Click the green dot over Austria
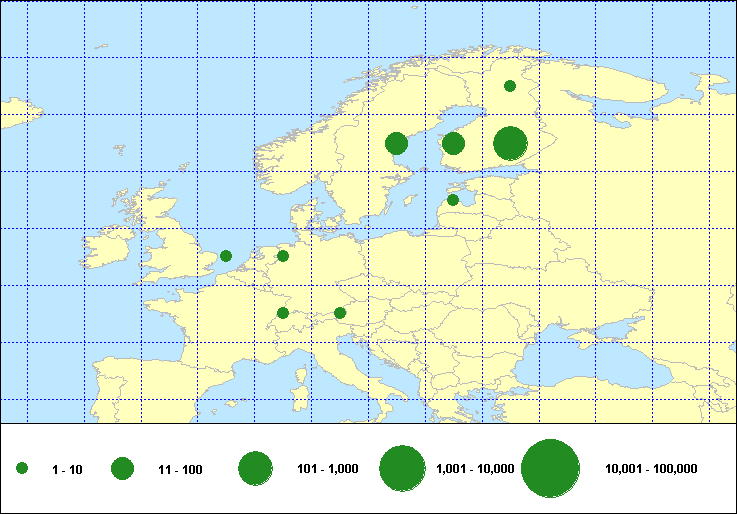The image size is (737, 514). [340, 313]
